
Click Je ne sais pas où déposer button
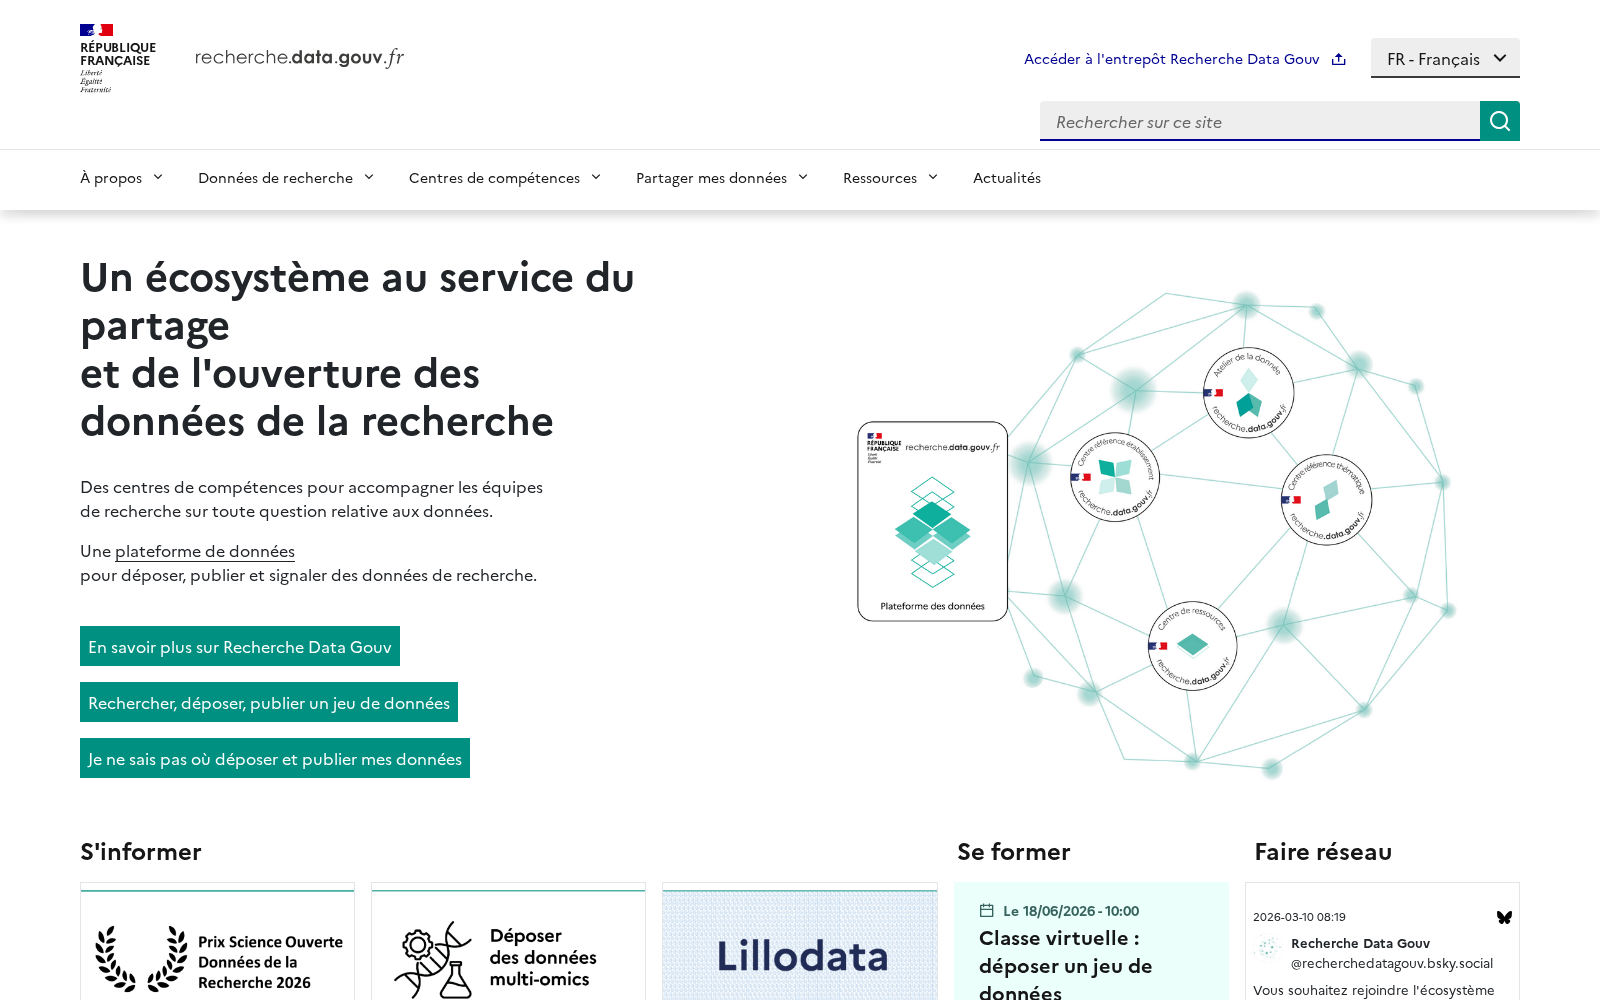pyautogui.click(x=275, y=758)
